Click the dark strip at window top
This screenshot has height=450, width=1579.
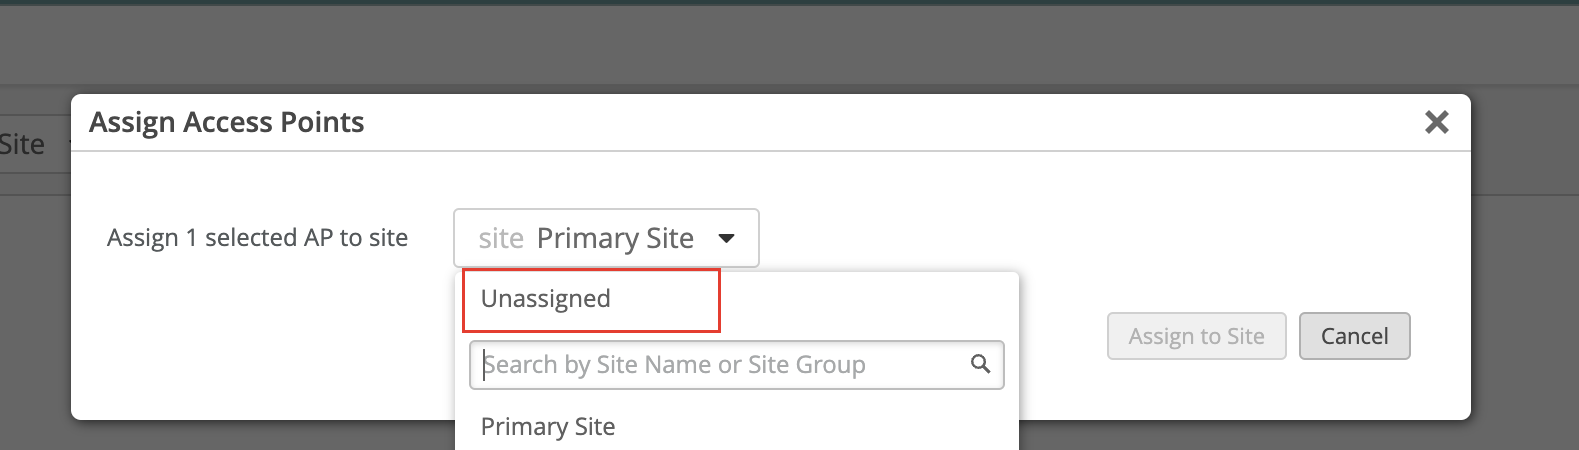click(790, 2)
